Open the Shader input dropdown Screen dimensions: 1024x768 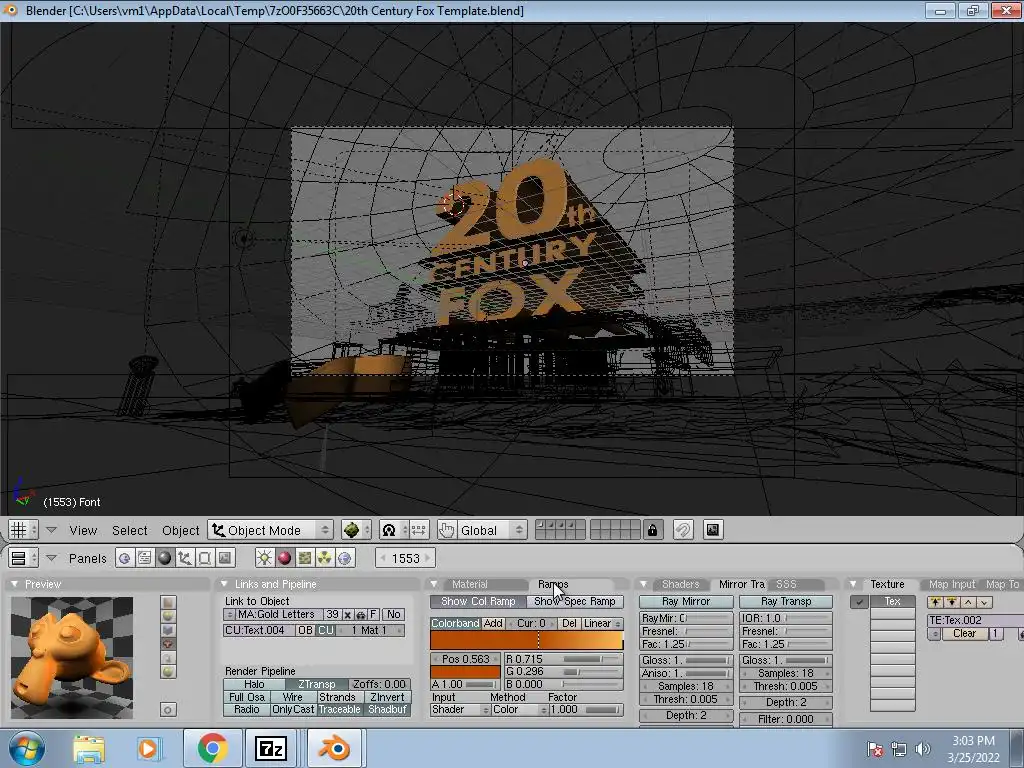(x=460, y=710)
